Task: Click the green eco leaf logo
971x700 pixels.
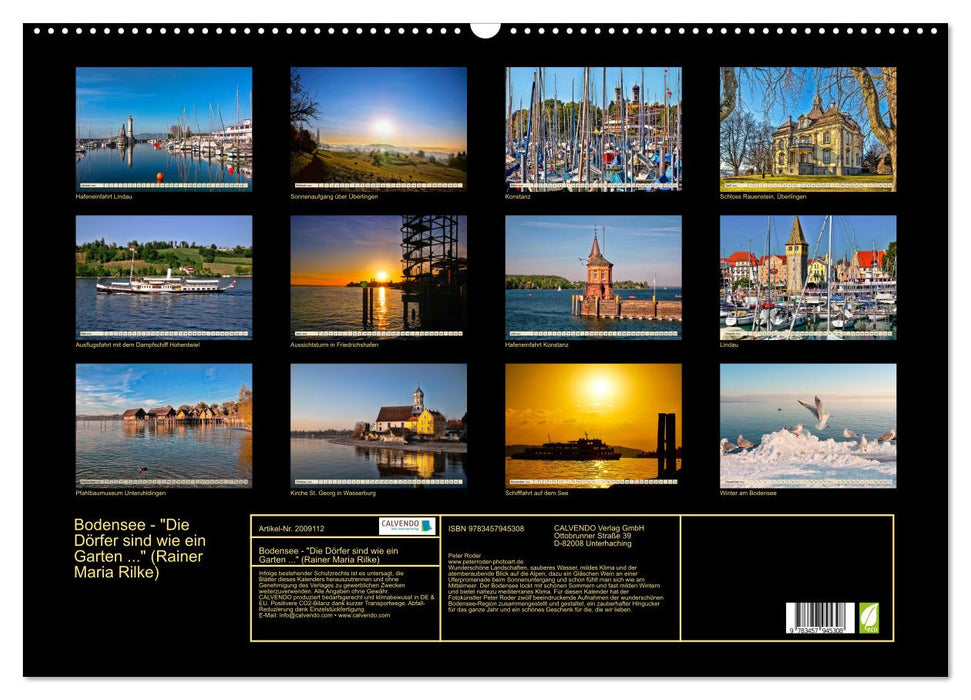Action: pos(869,617)
